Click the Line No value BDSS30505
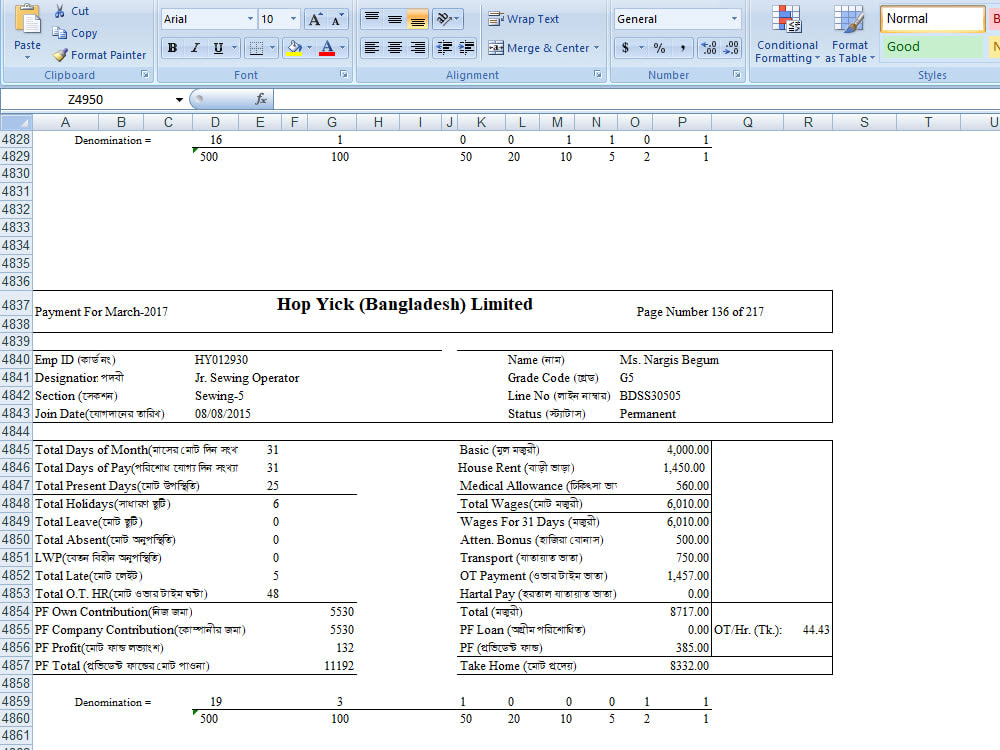 click(650, 396)
